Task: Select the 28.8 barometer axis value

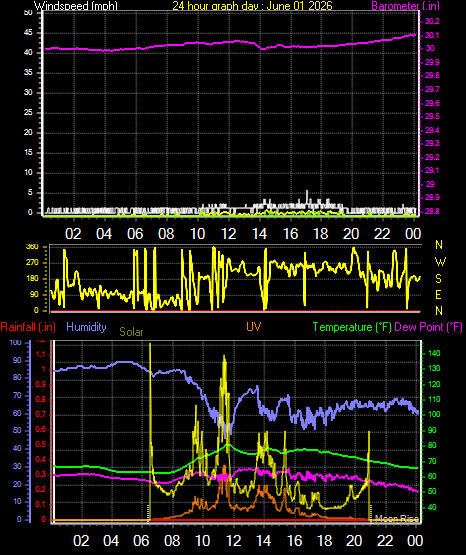Action: pyautogui.click(x=432, y=211)
